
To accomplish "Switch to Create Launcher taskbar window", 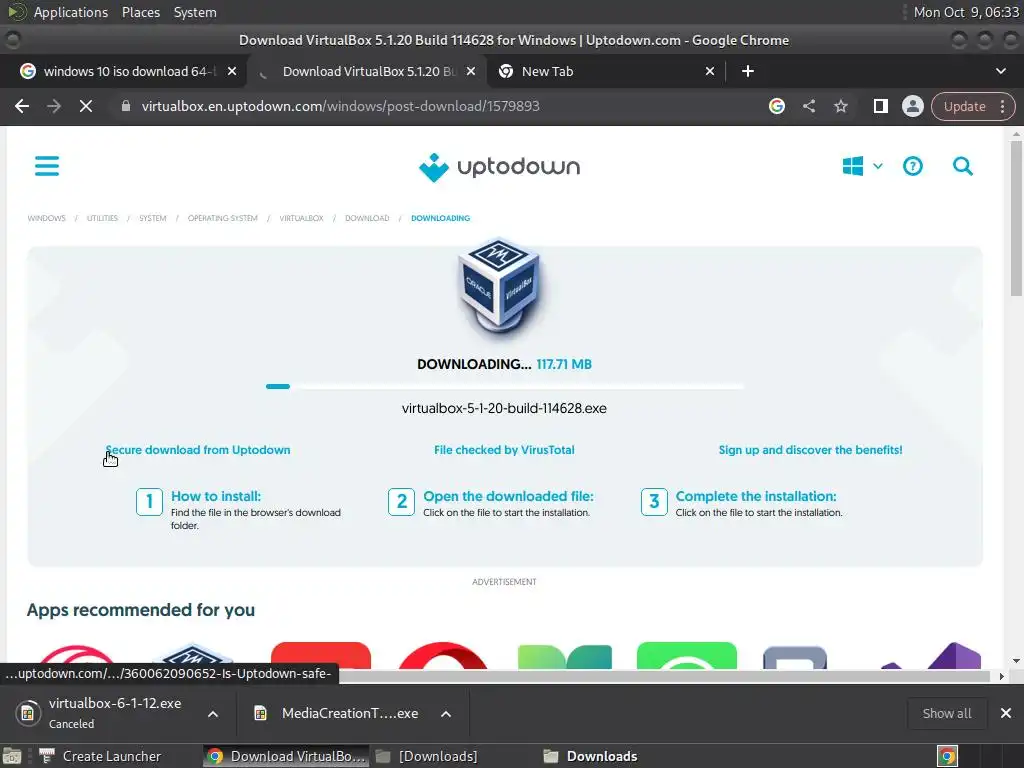I will click(x=101, y=756).
